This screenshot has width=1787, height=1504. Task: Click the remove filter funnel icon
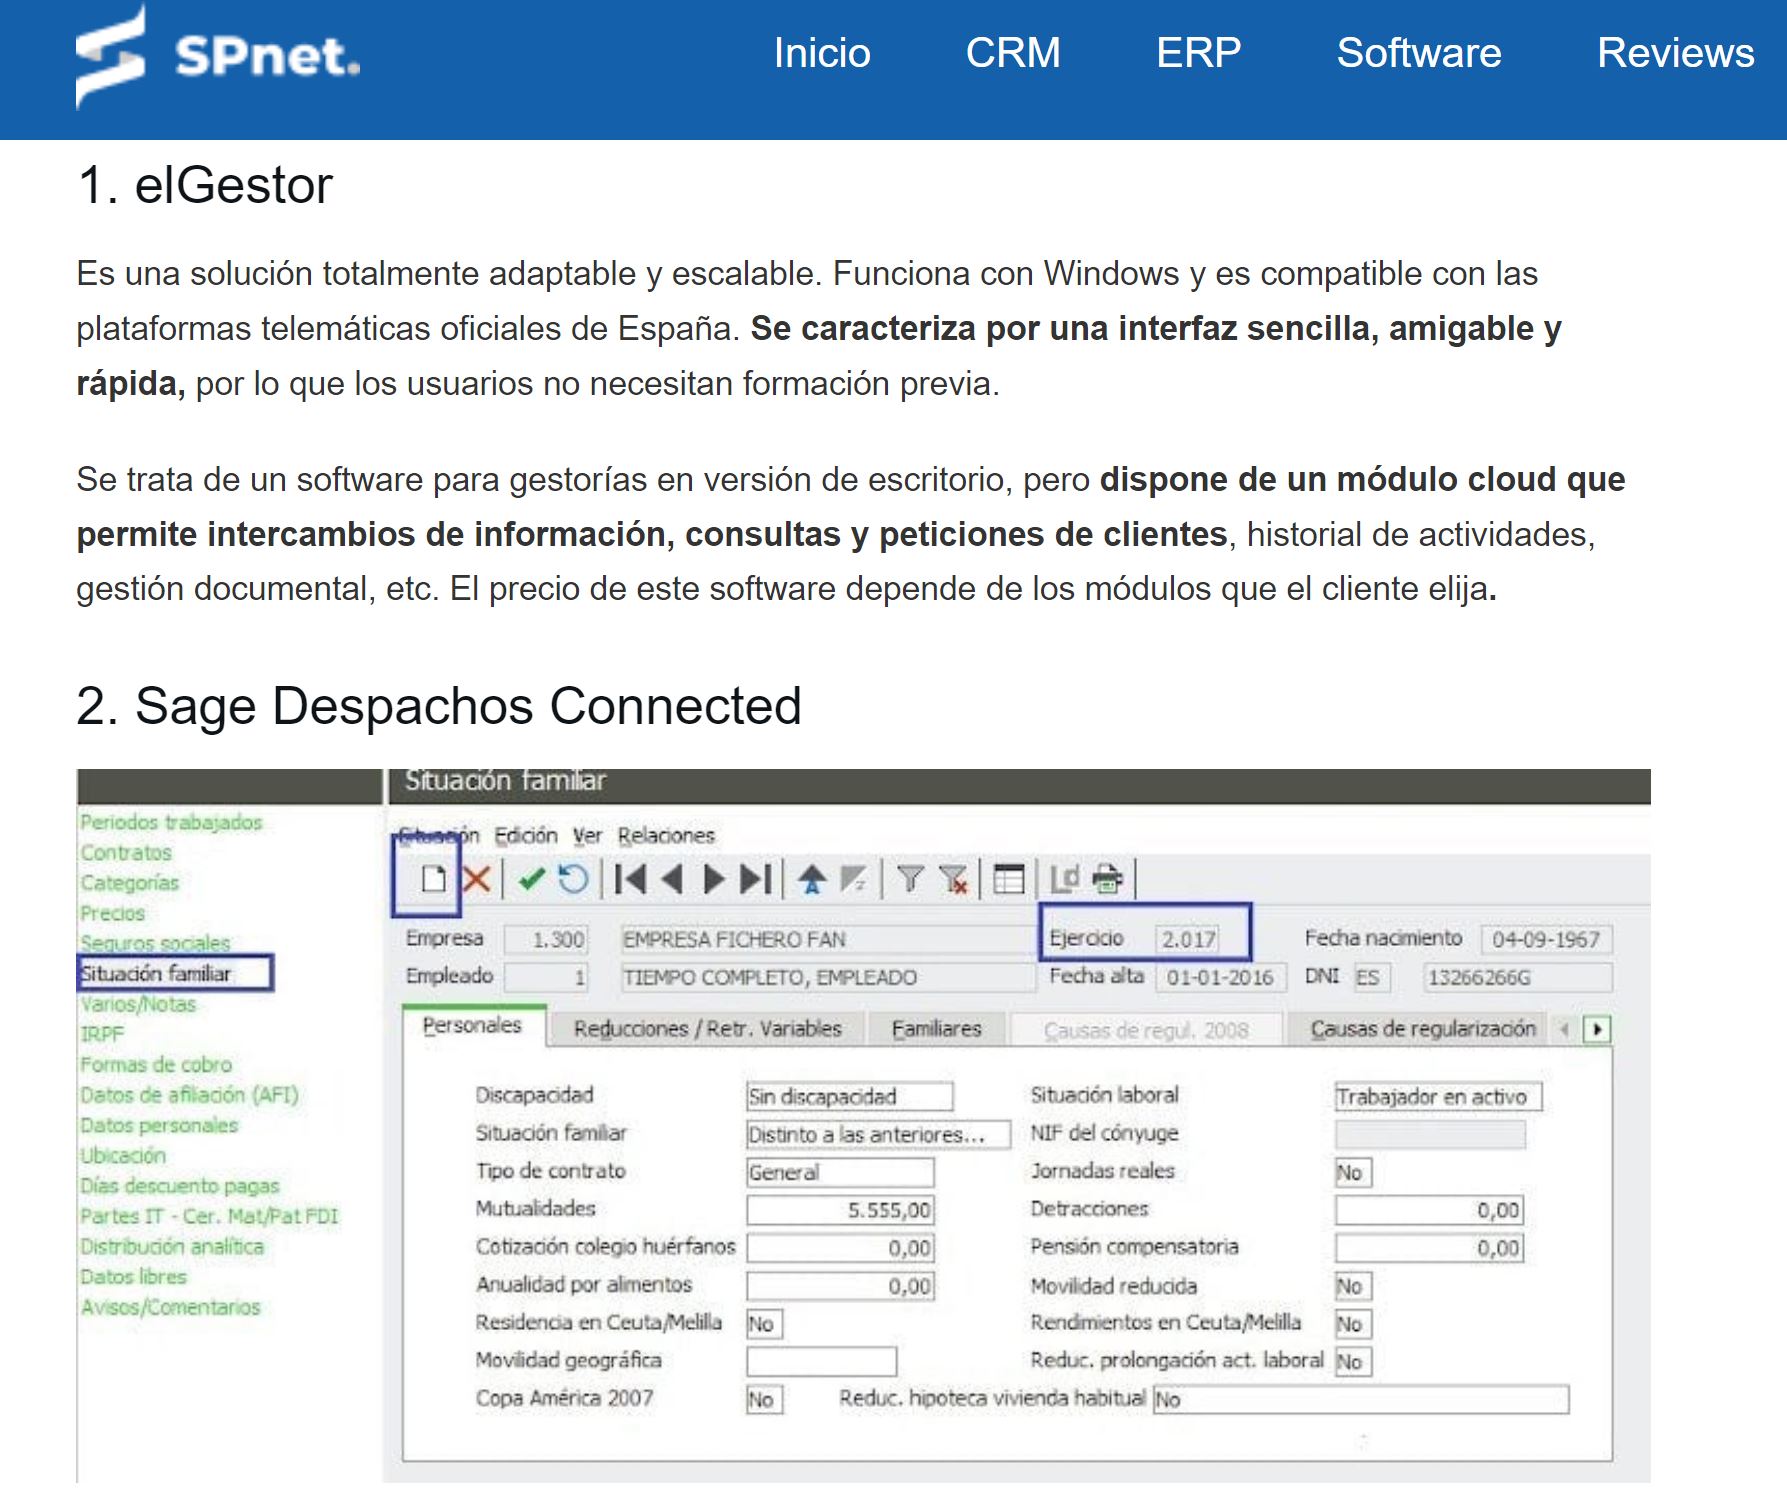pos(954,879)
